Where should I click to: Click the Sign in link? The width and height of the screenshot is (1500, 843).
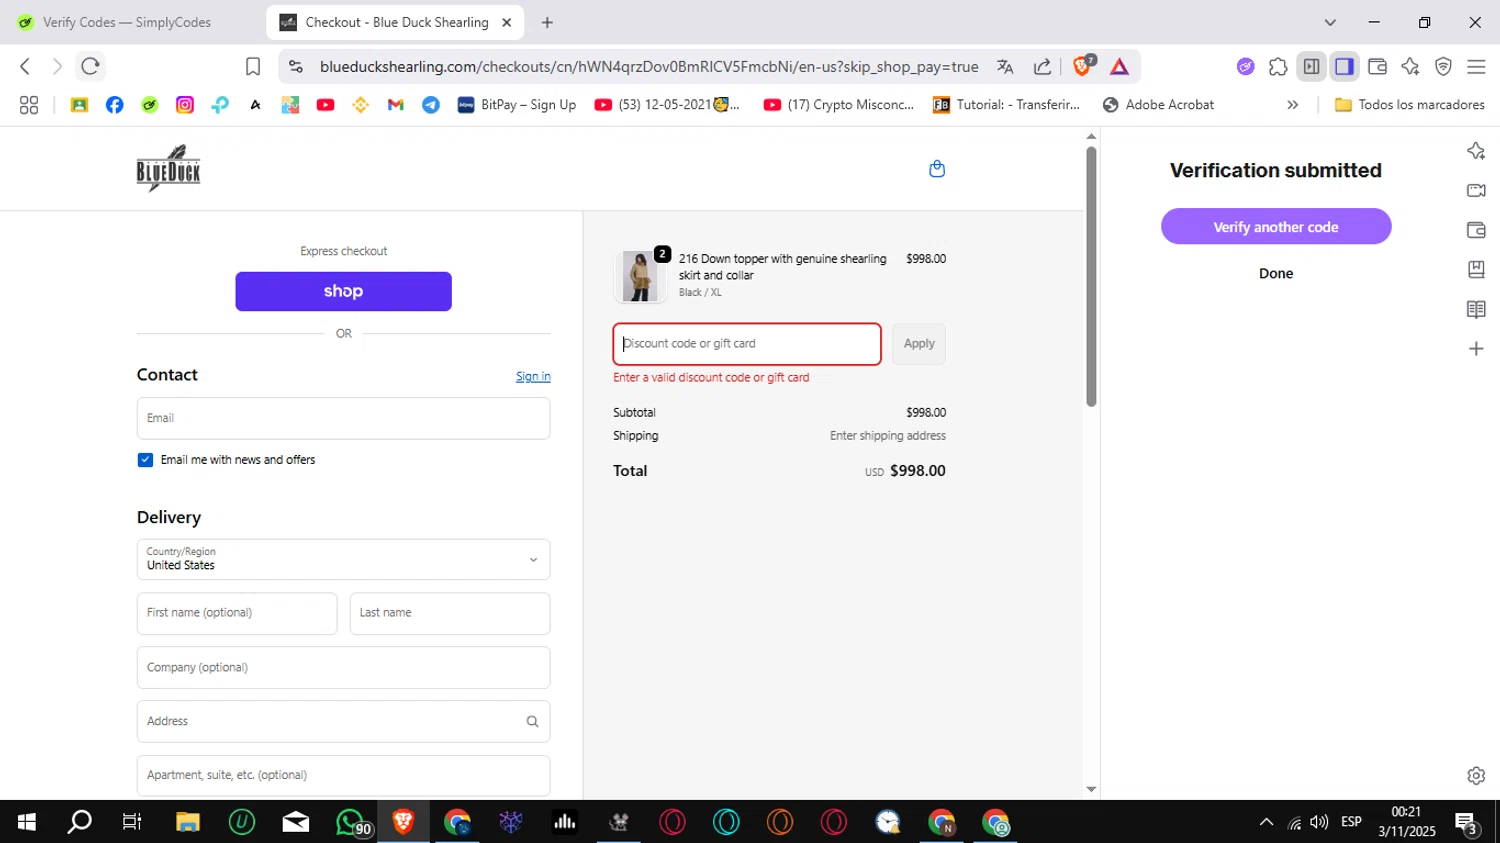pos(533,376)
